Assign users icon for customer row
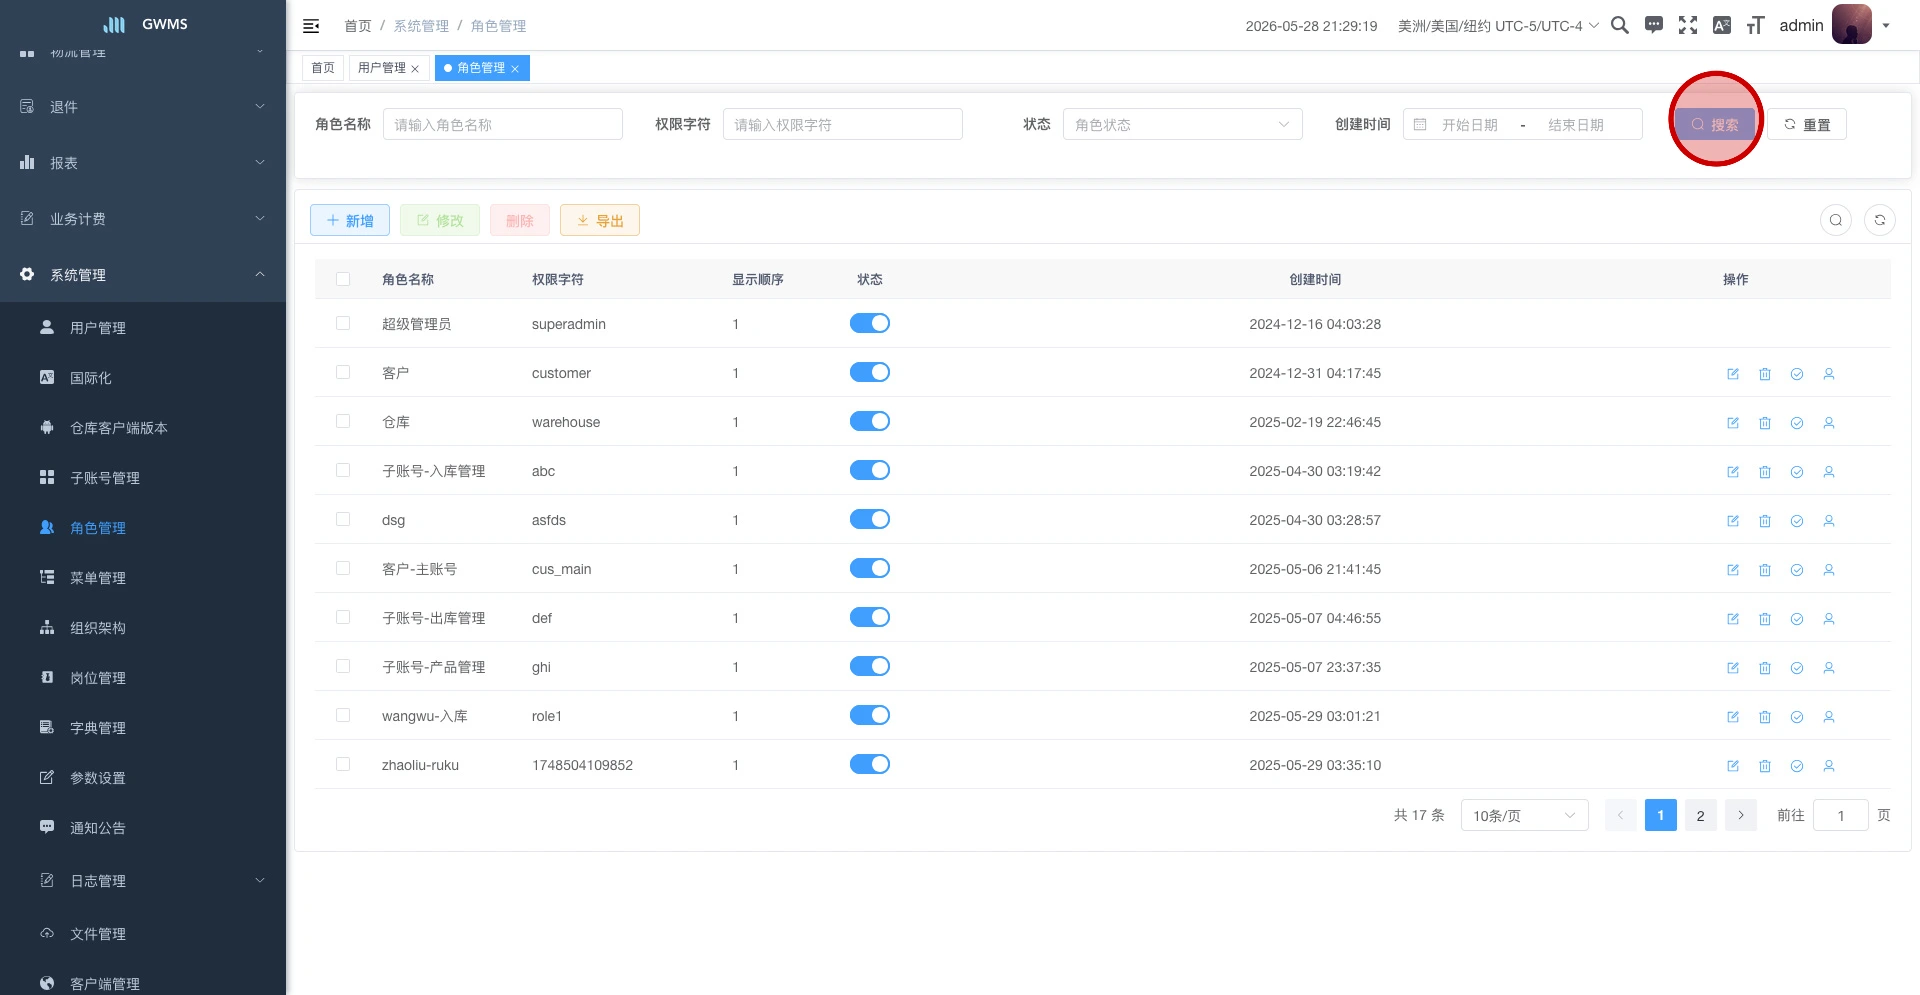The height and width of the screenshot is (995, 1920). [1829, 374]
